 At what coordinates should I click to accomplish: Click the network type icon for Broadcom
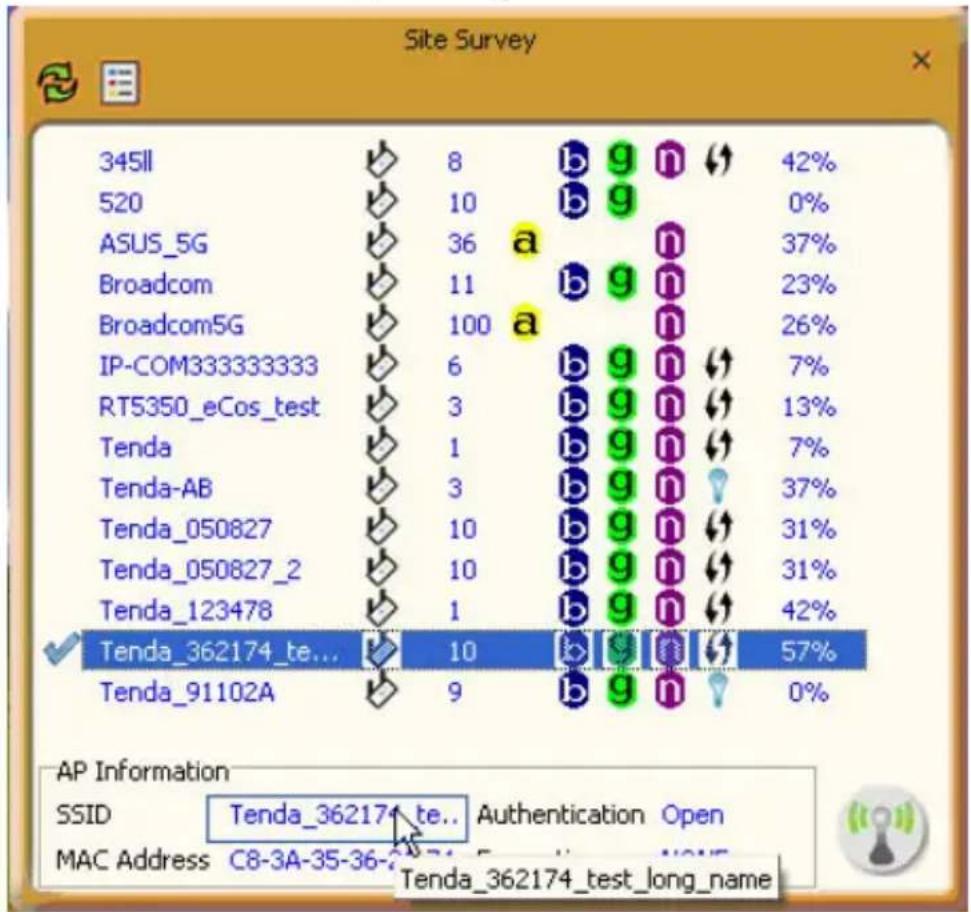click(381, 283)
